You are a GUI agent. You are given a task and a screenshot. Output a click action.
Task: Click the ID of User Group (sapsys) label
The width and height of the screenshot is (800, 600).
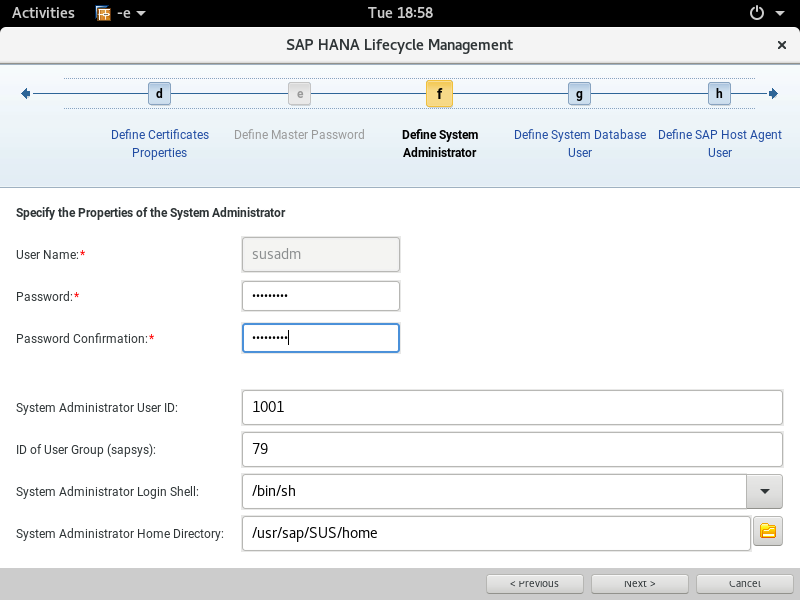(x=86, y=450)
